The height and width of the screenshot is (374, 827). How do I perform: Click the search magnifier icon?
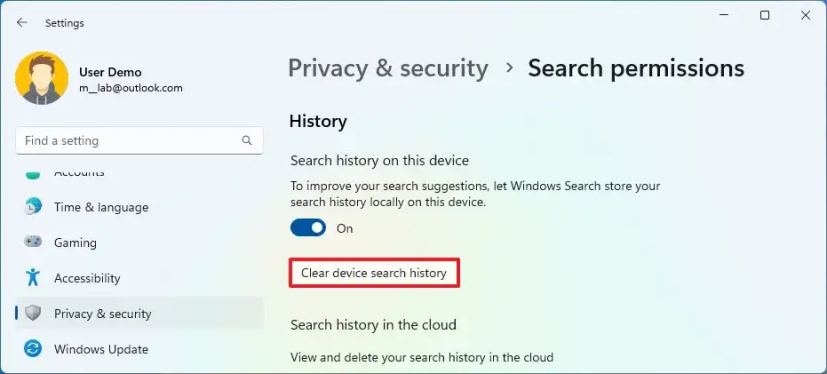click(246, 140)
